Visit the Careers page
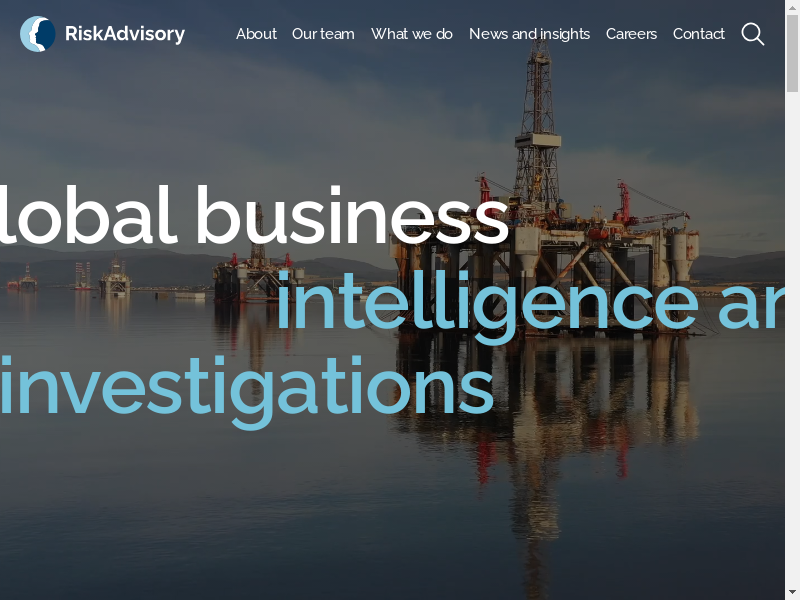This screenshot has height=600, width=800. (x=631, y=34)
